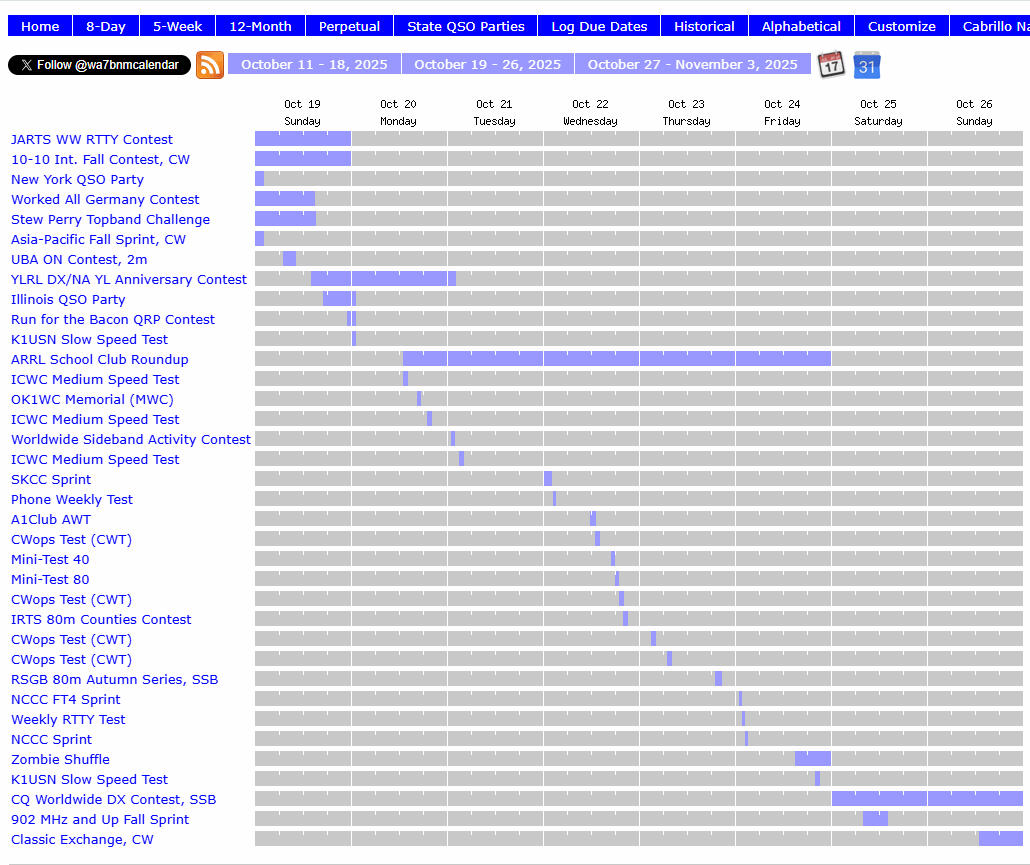This screenshot has height=865, width=1030.
Task: Go to October 11 - 18, 2025 week
Action: [x=314, y=64]
